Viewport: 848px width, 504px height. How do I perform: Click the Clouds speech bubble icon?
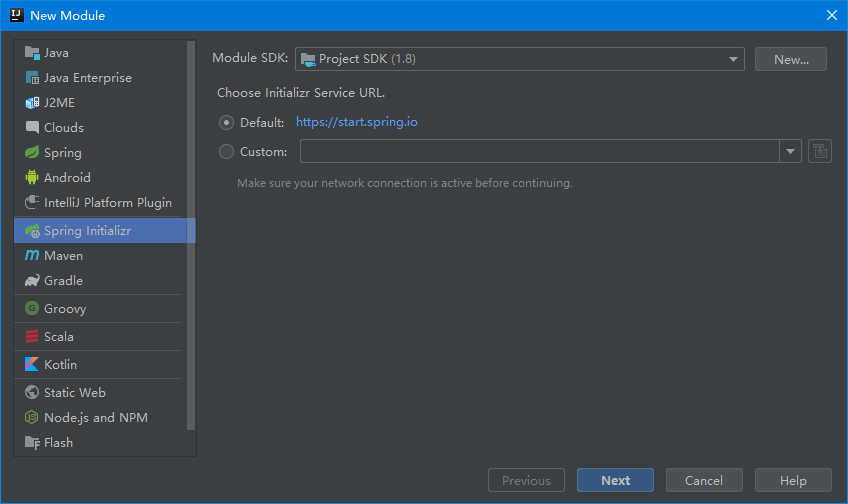[x=32, y=128]
